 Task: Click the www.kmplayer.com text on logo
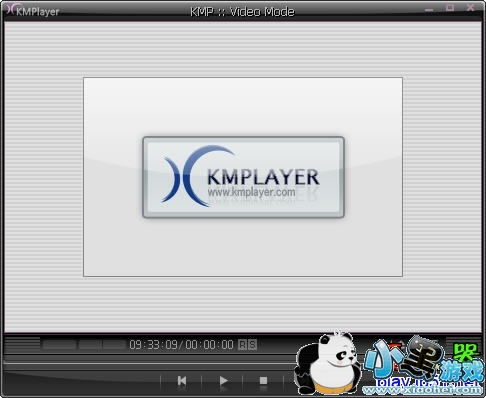point(251,192)
